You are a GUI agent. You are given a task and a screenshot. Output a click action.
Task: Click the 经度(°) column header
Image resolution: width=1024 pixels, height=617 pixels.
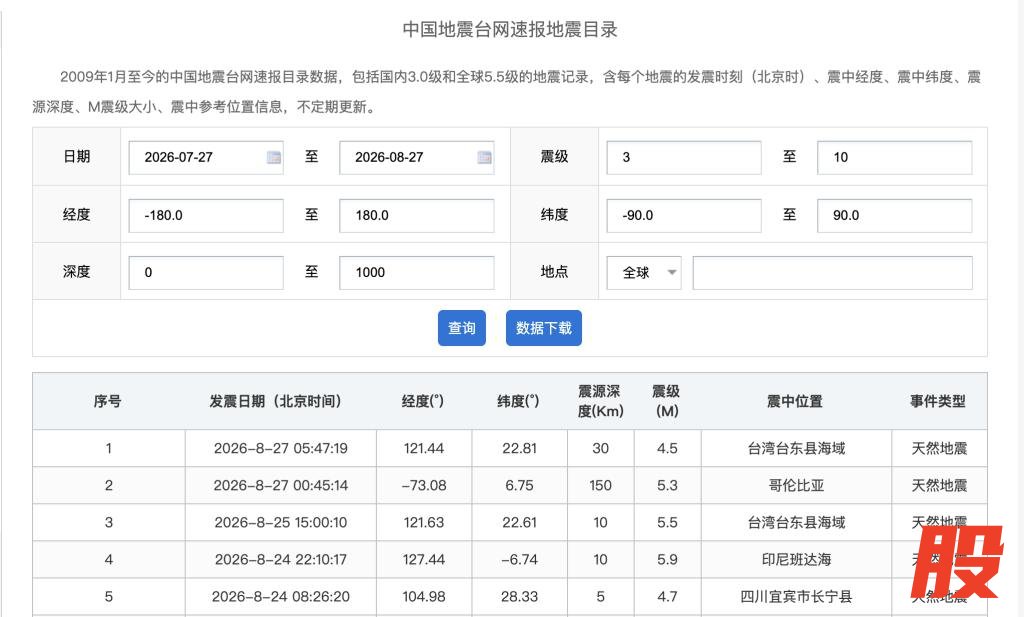click(423, 401)
